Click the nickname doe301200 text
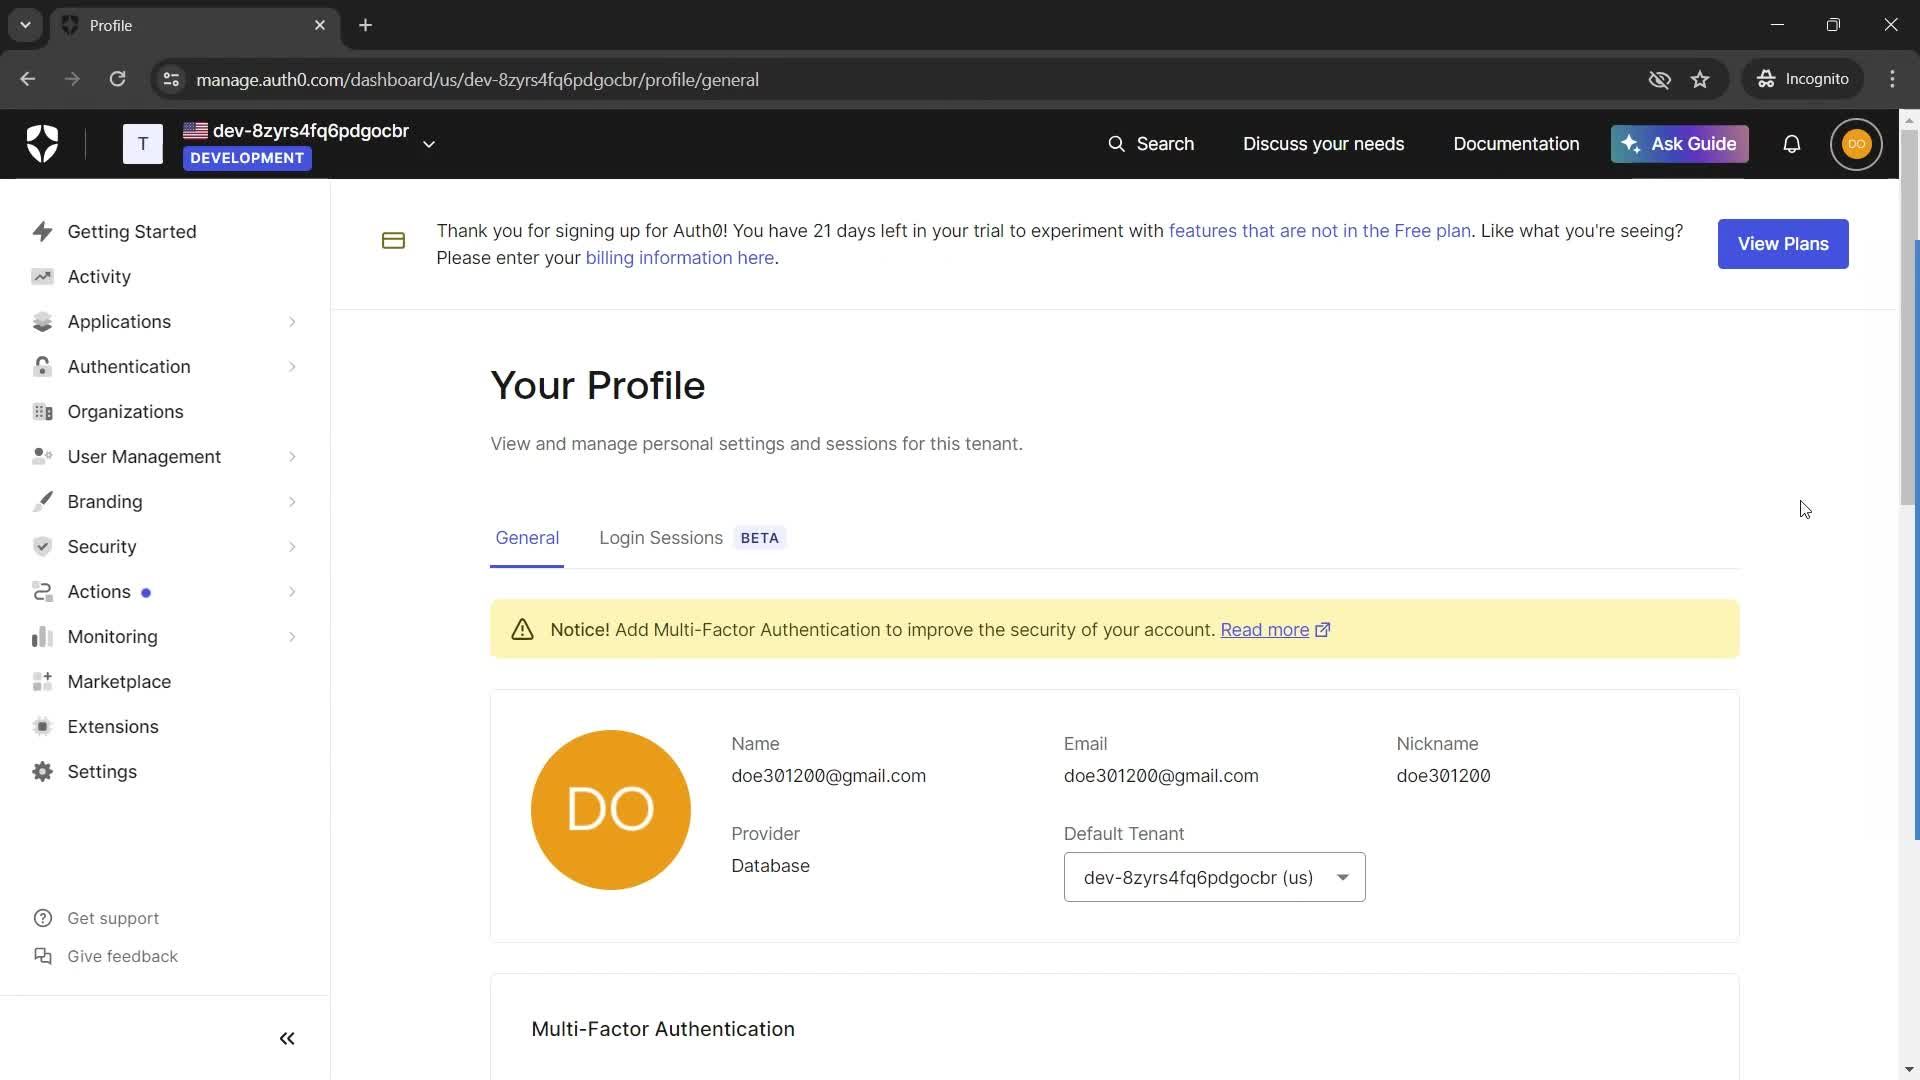 tap(1443, 776)
